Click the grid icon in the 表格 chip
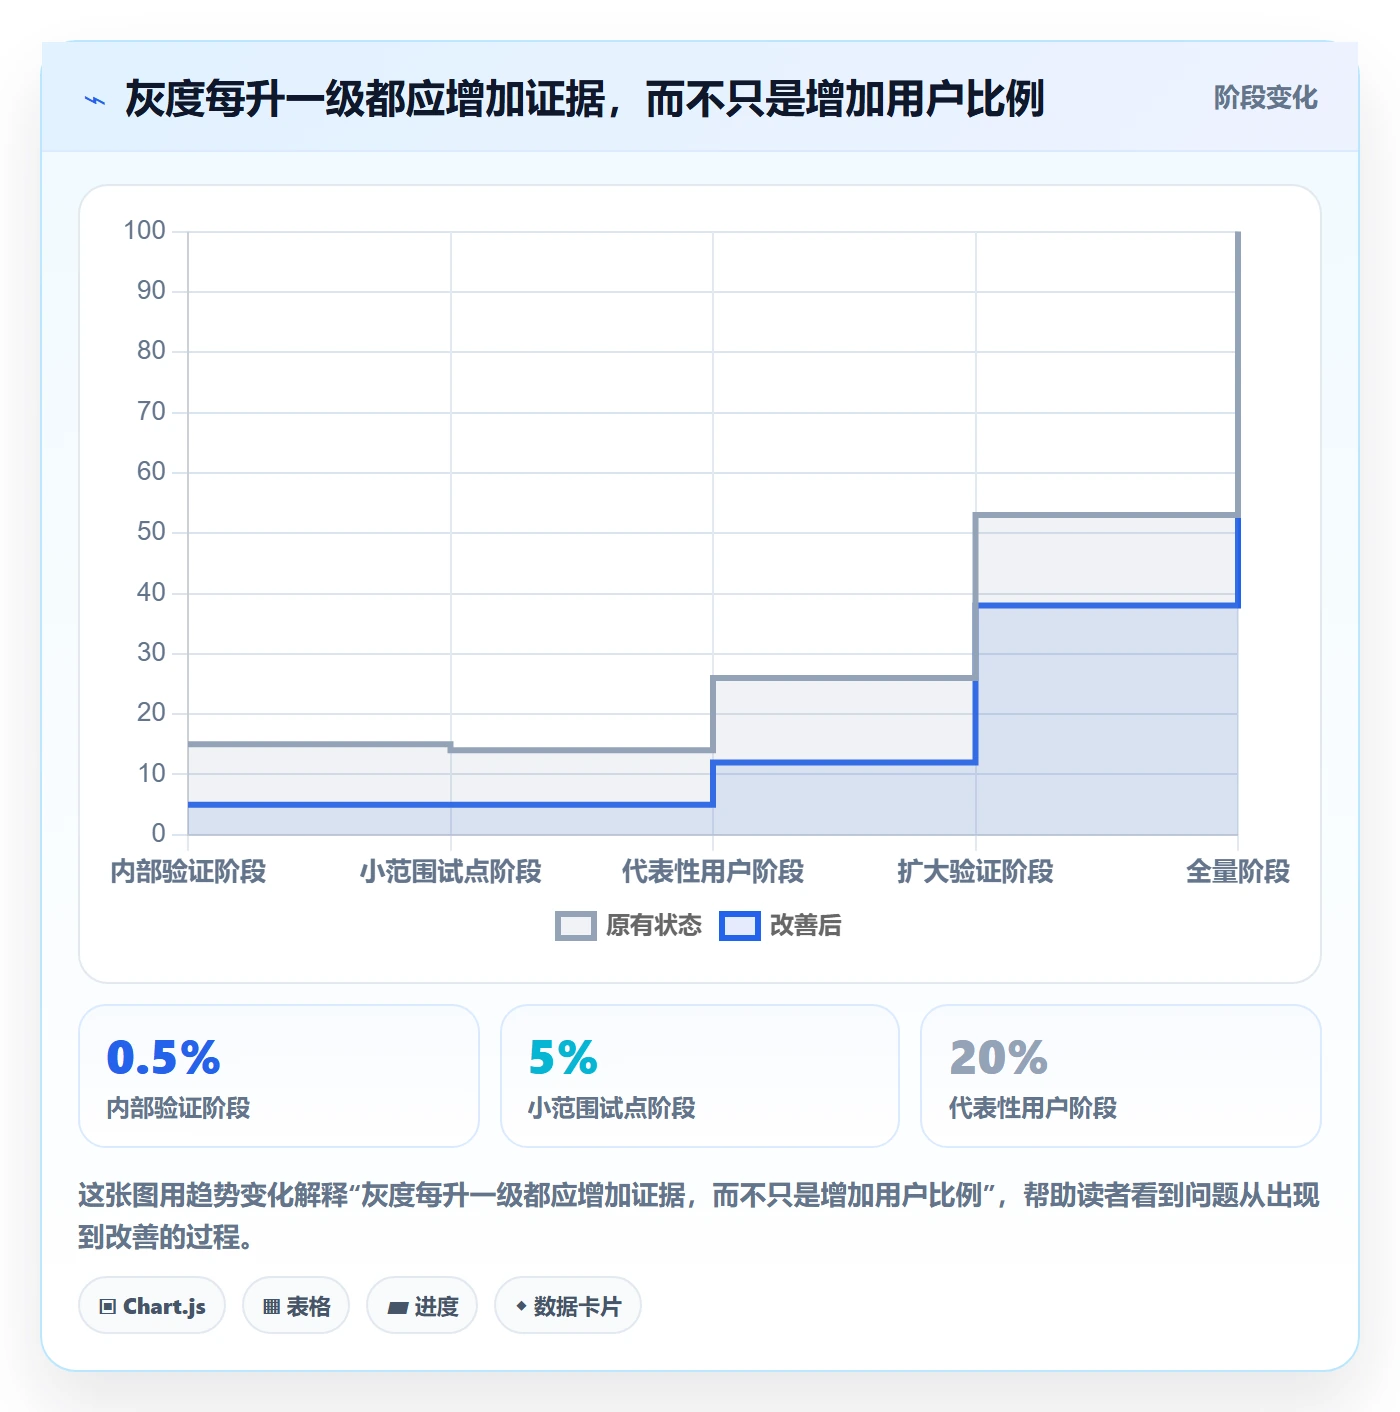The image size is (1400, 1412). tap(271, 1307)
